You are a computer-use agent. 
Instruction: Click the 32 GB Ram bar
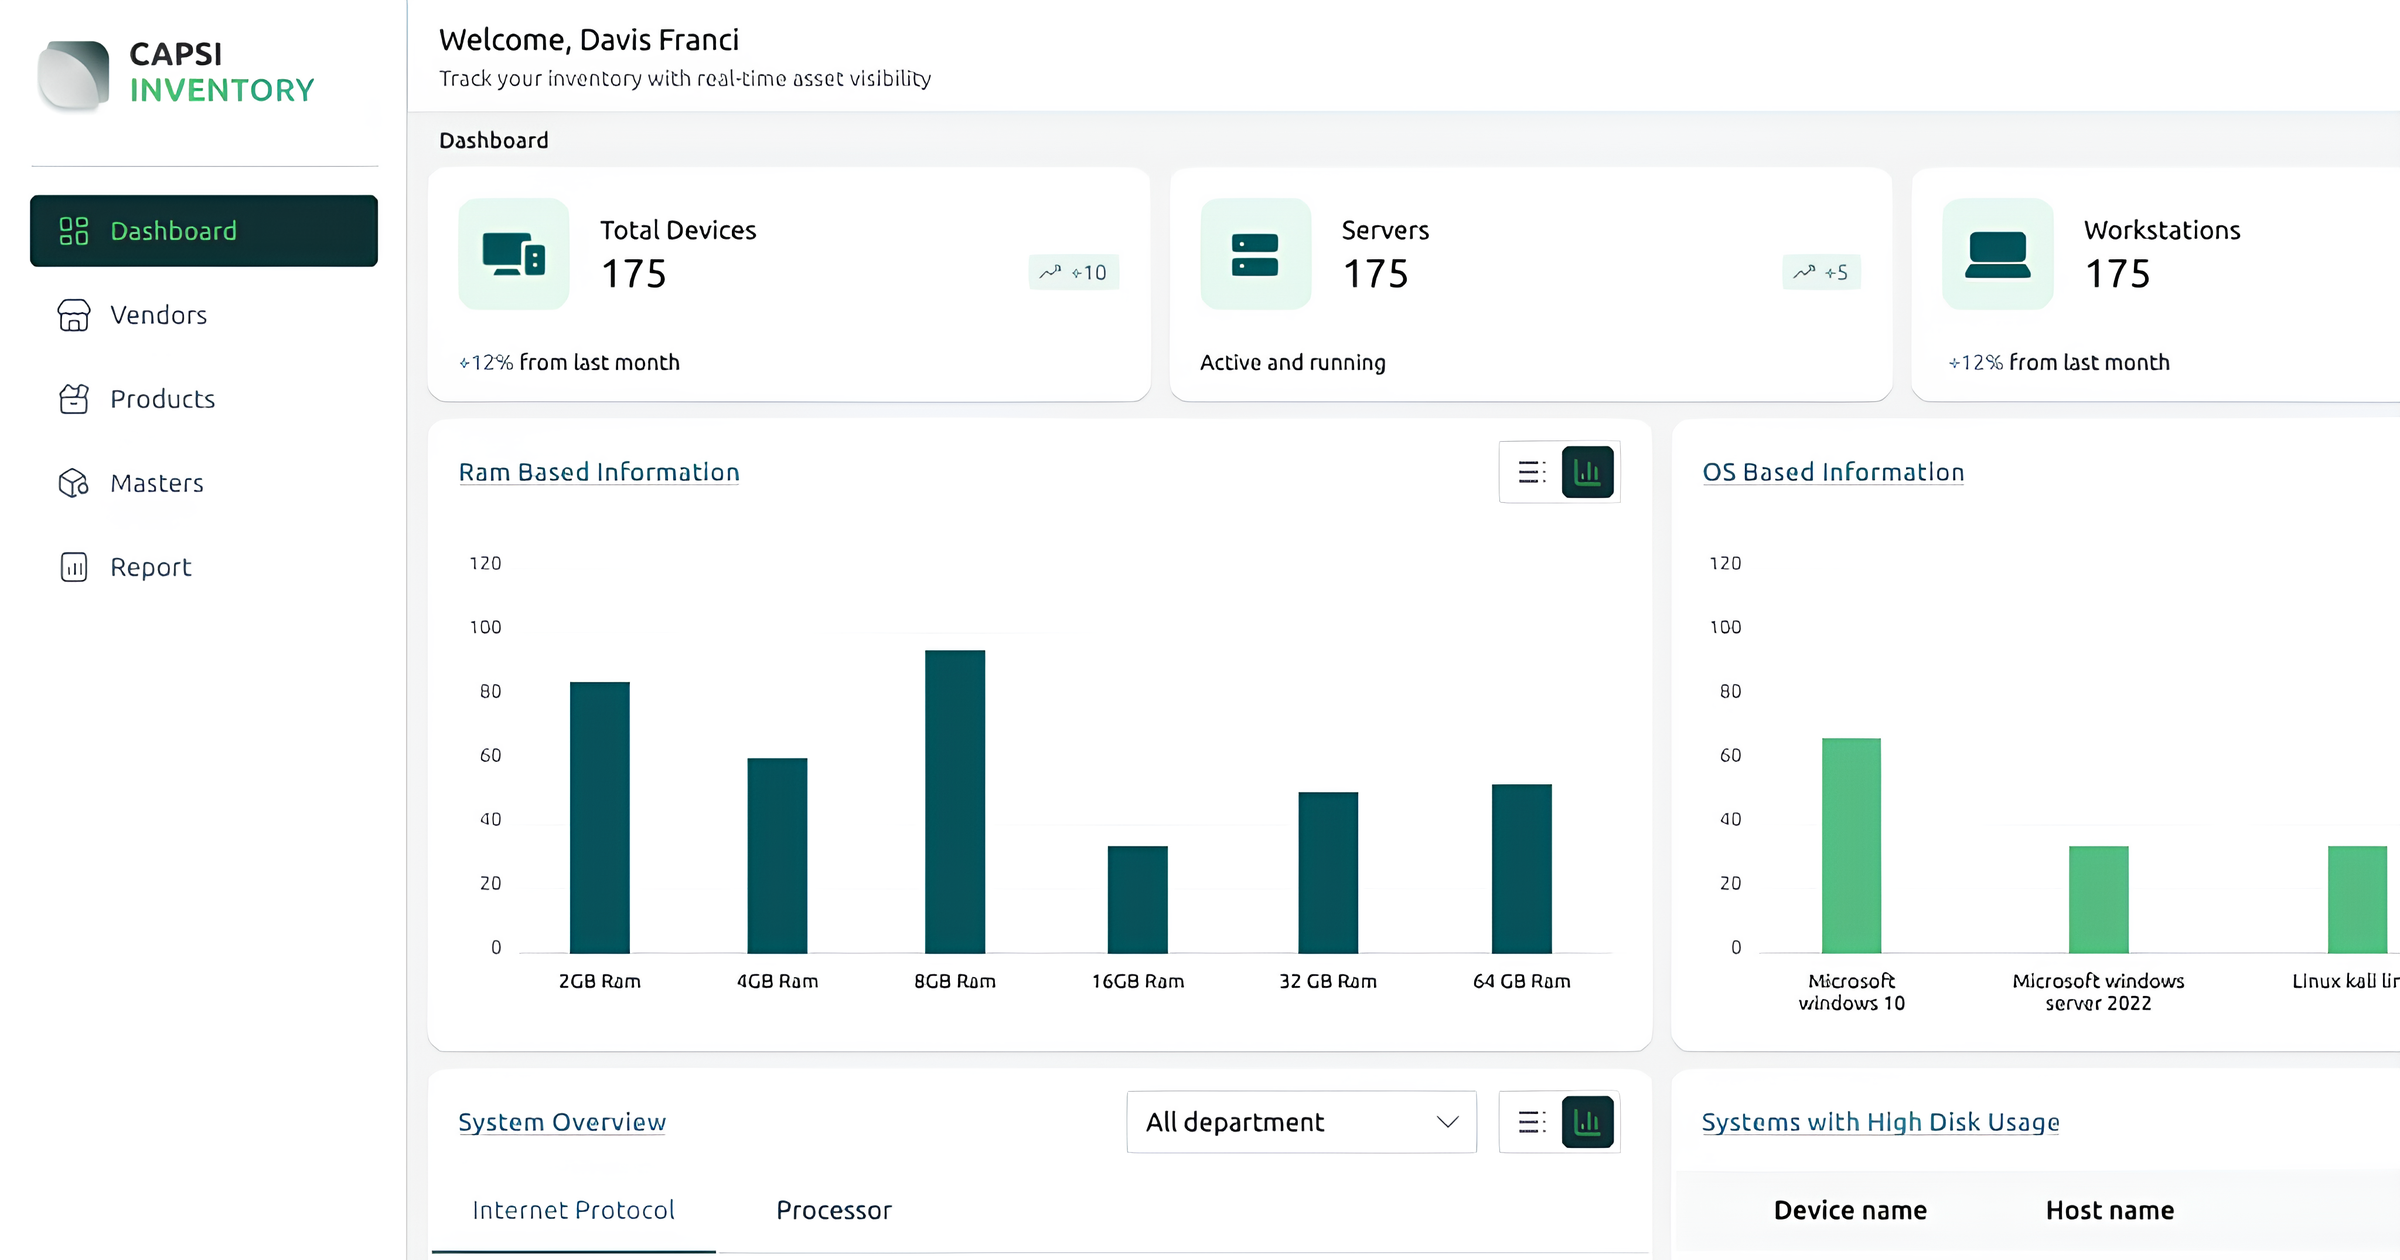[1328, 872]
